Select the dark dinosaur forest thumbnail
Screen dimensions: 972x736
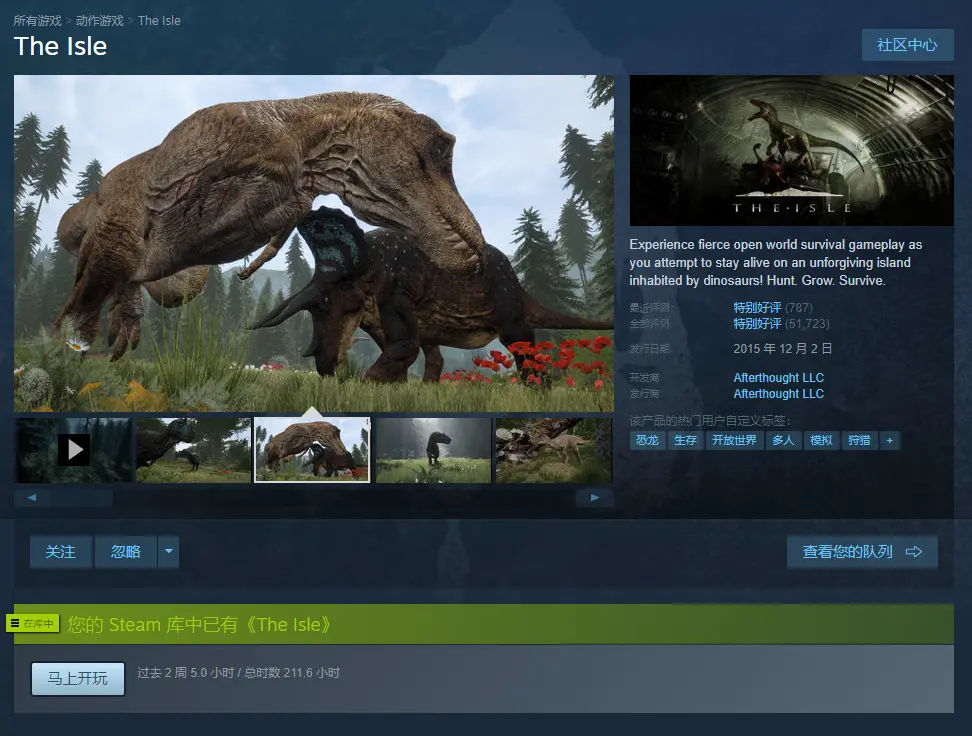point(193,450)
